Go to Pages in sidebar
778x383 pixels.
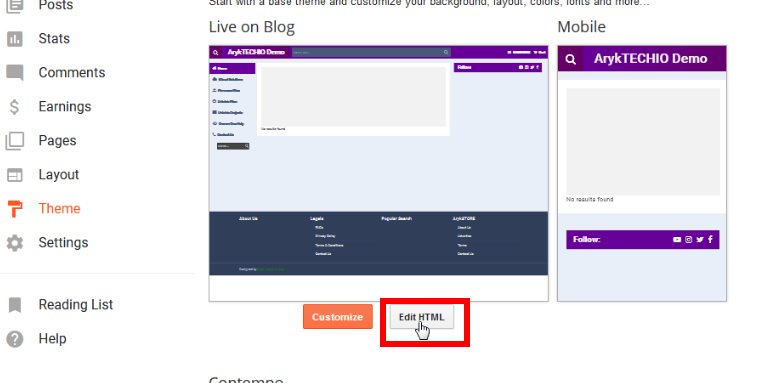(58, 141)
